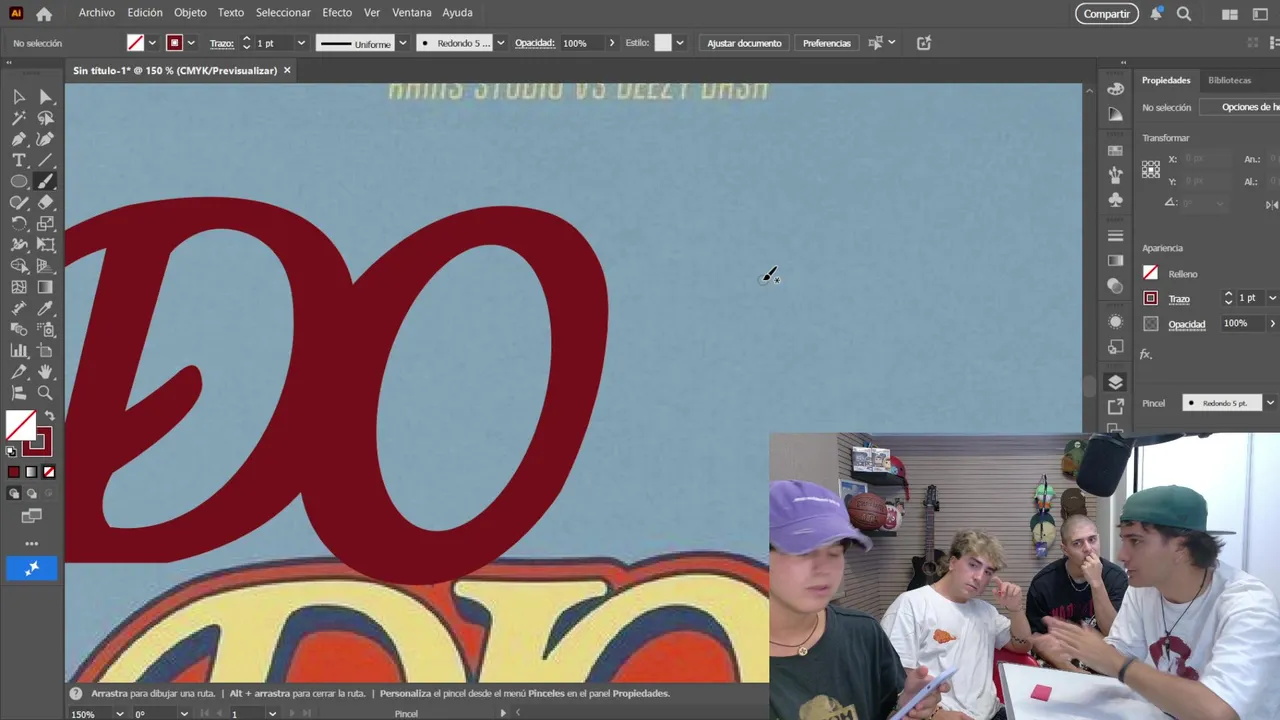Select the Artboard tool

[x=45, y=350]
